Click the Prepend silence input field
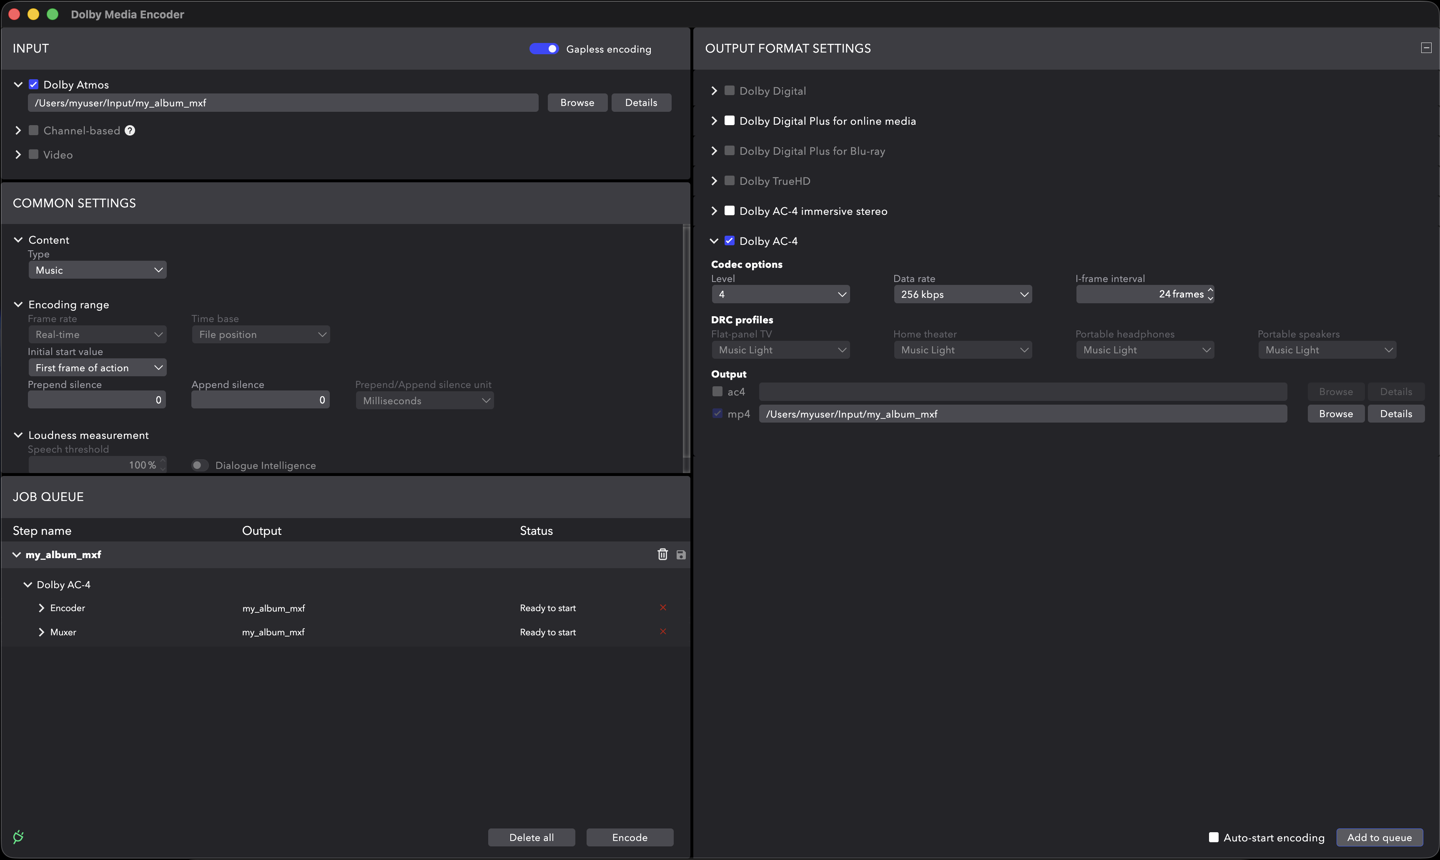1440x860 pixels. click(97, 400)
